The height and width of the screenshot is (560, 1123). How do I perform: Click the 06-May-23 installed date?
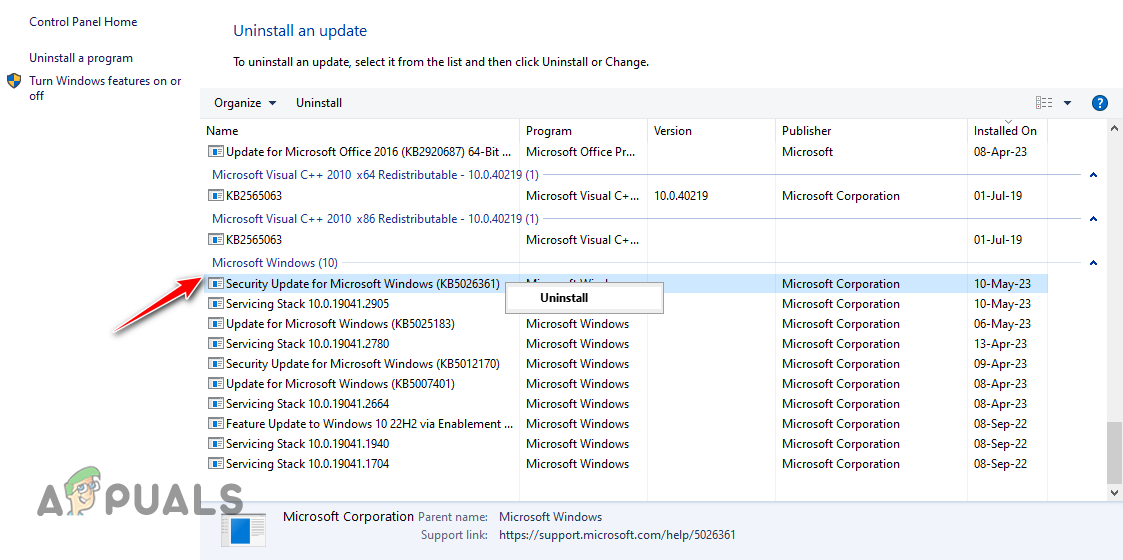[1002, 324]
